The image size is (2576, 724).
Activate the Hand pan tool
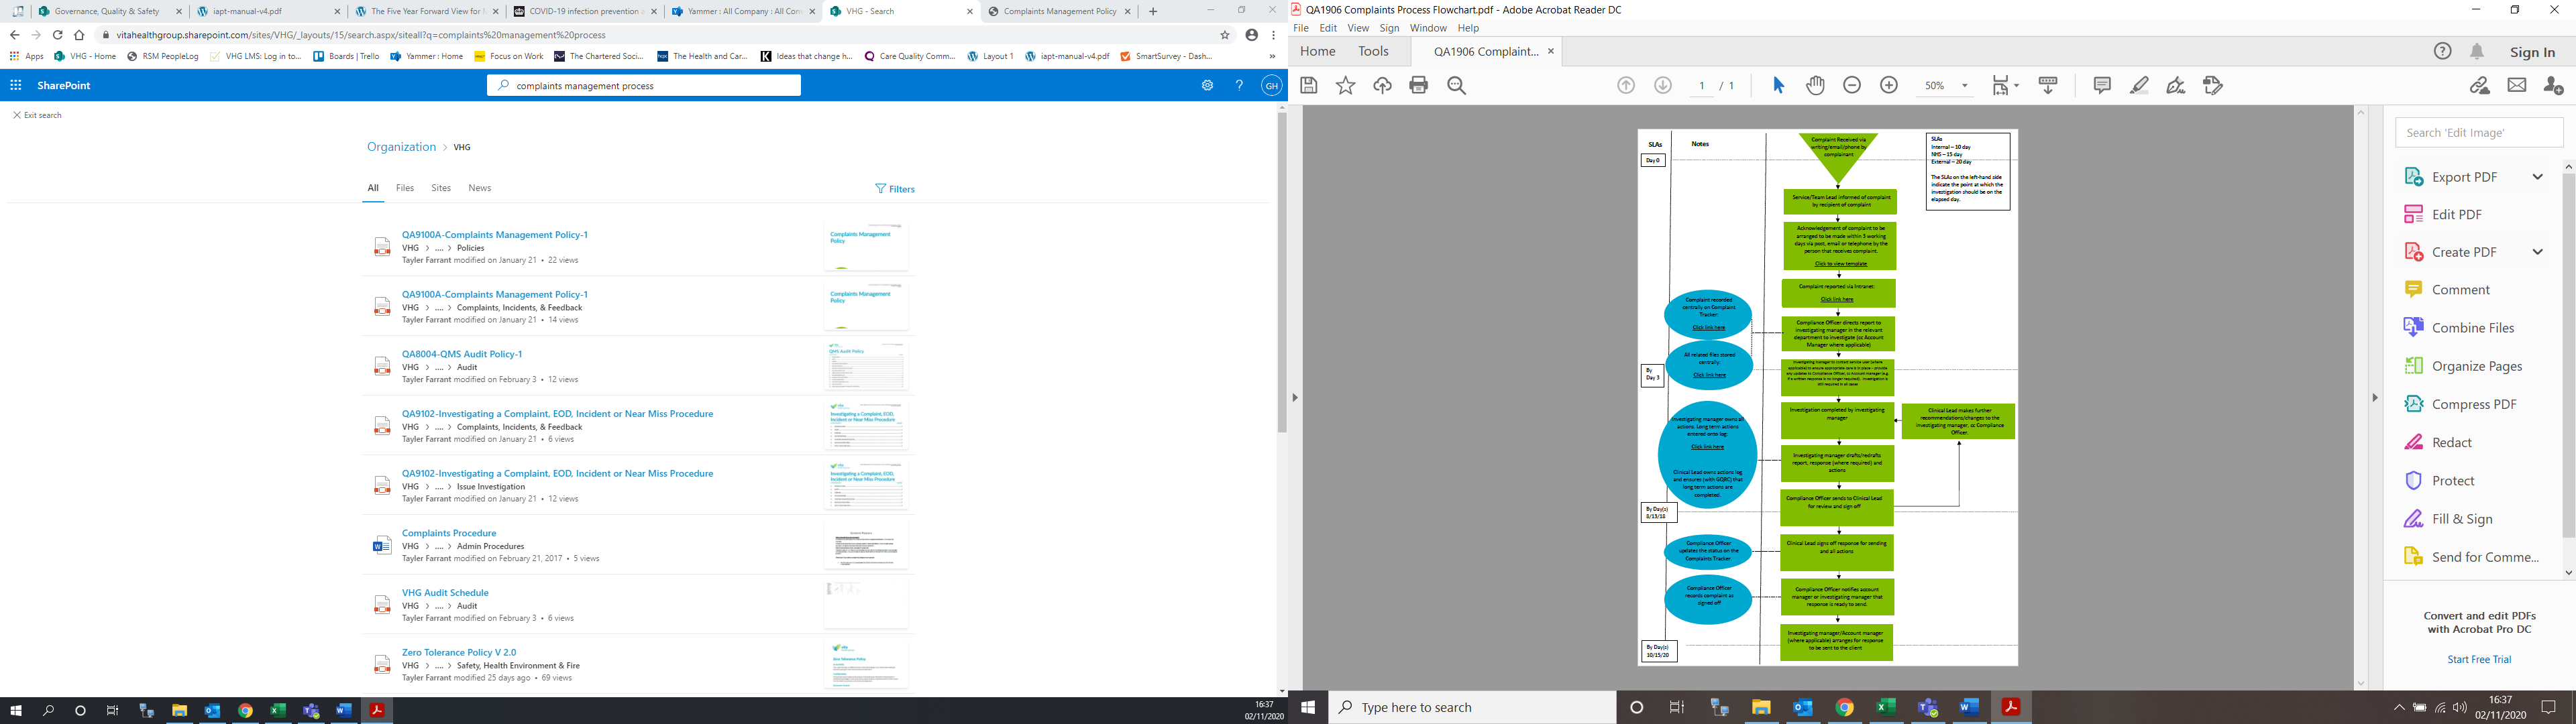click(x=1815, y=86)
